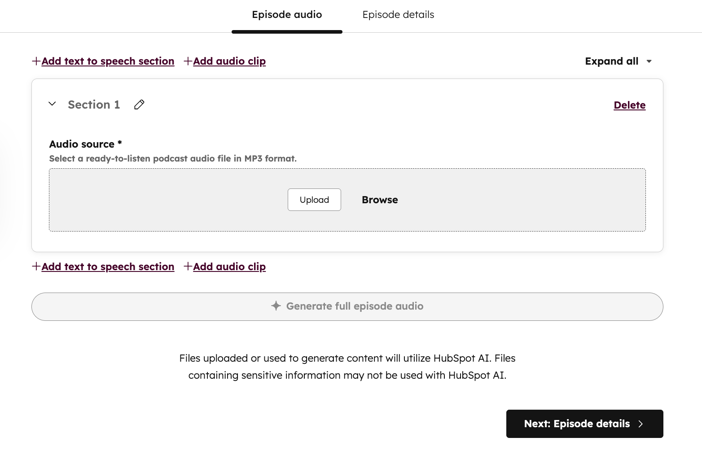This screenshot has height=455, width=702.
Task: Click the plus icon before top Add text to speech
Action: coord(36,61)
